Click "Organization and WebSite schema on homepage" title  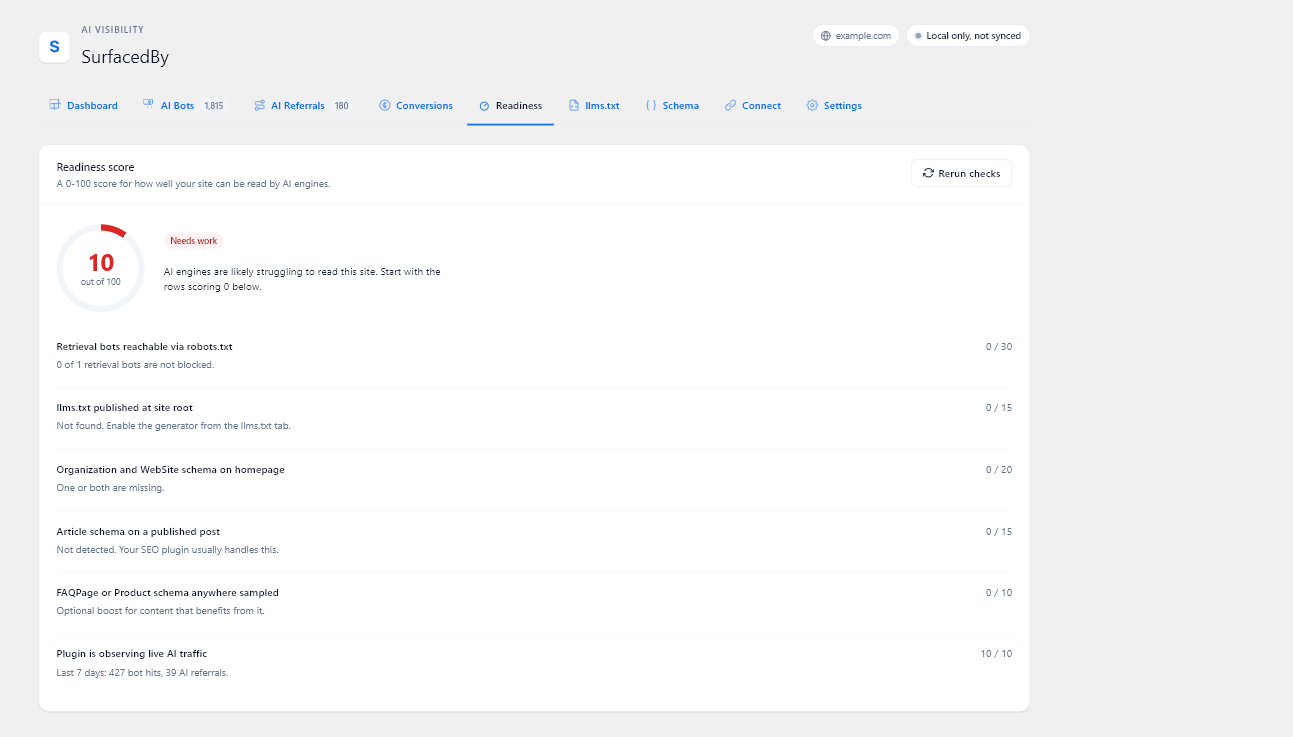point(170,470)
